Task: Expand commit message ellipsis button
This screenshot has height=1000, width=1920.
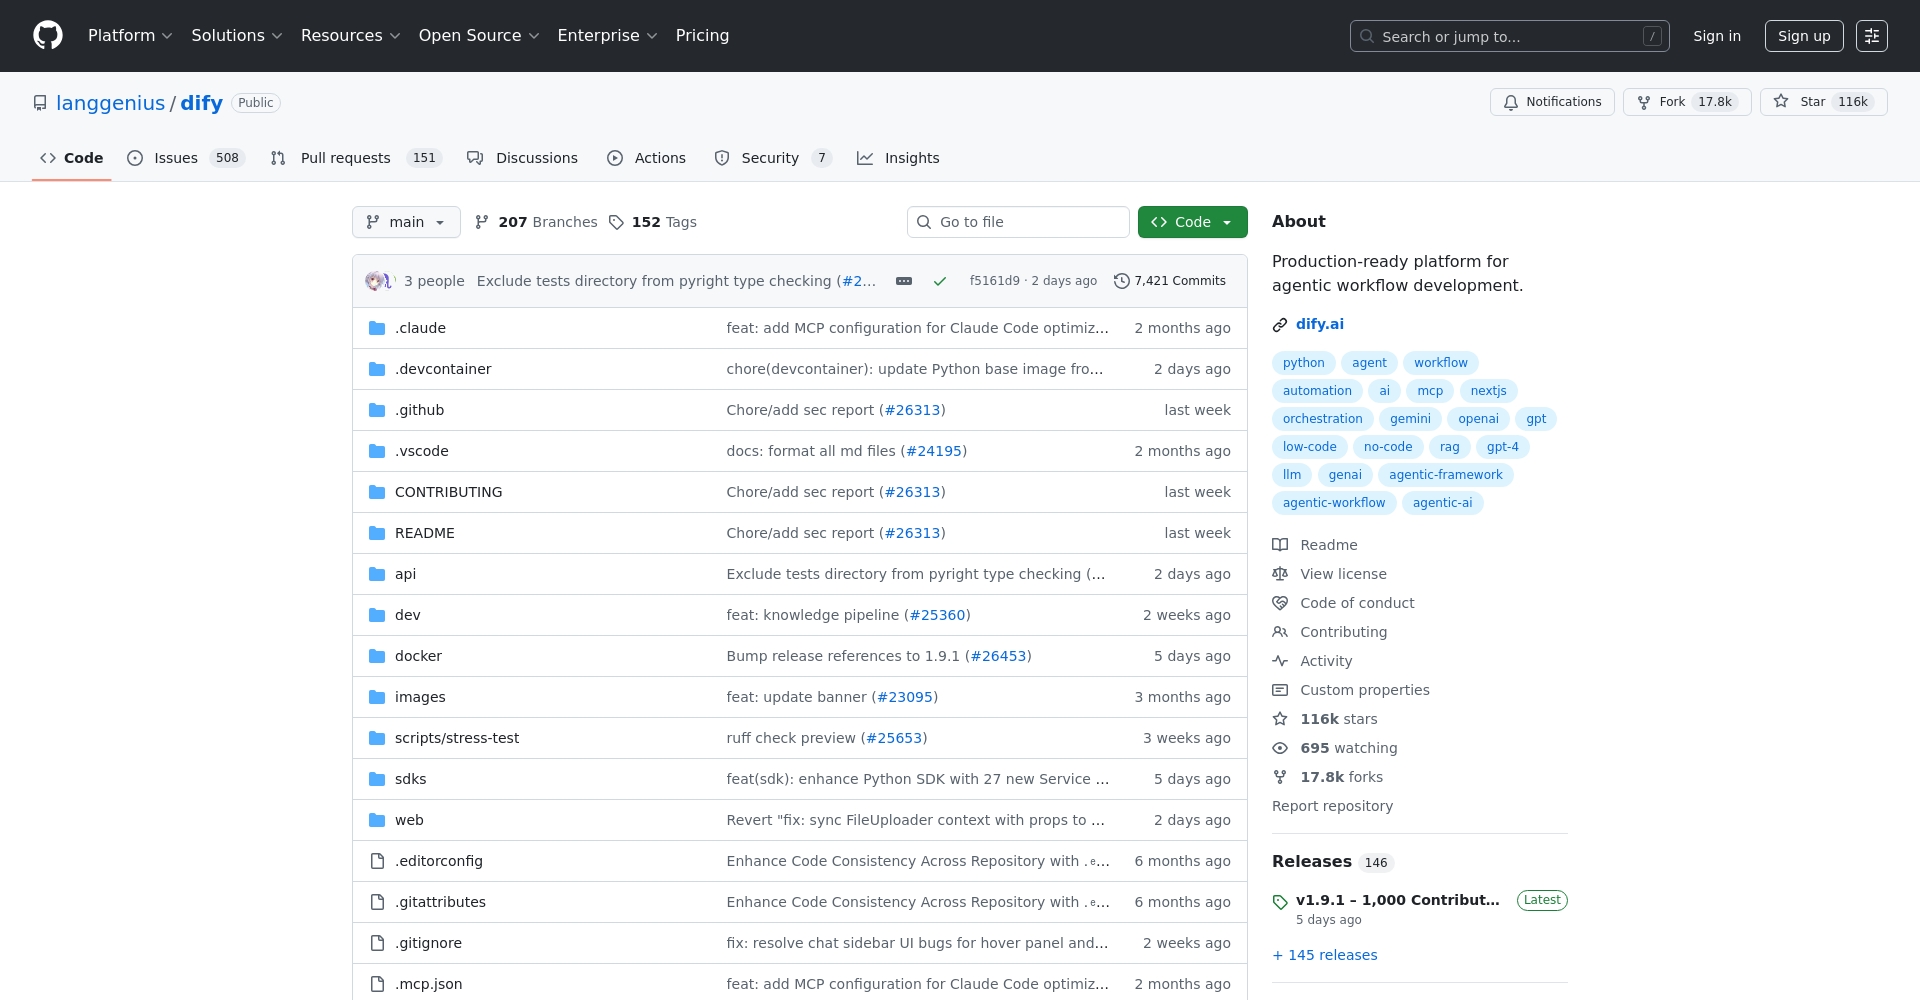Action: tap(904, 282)
